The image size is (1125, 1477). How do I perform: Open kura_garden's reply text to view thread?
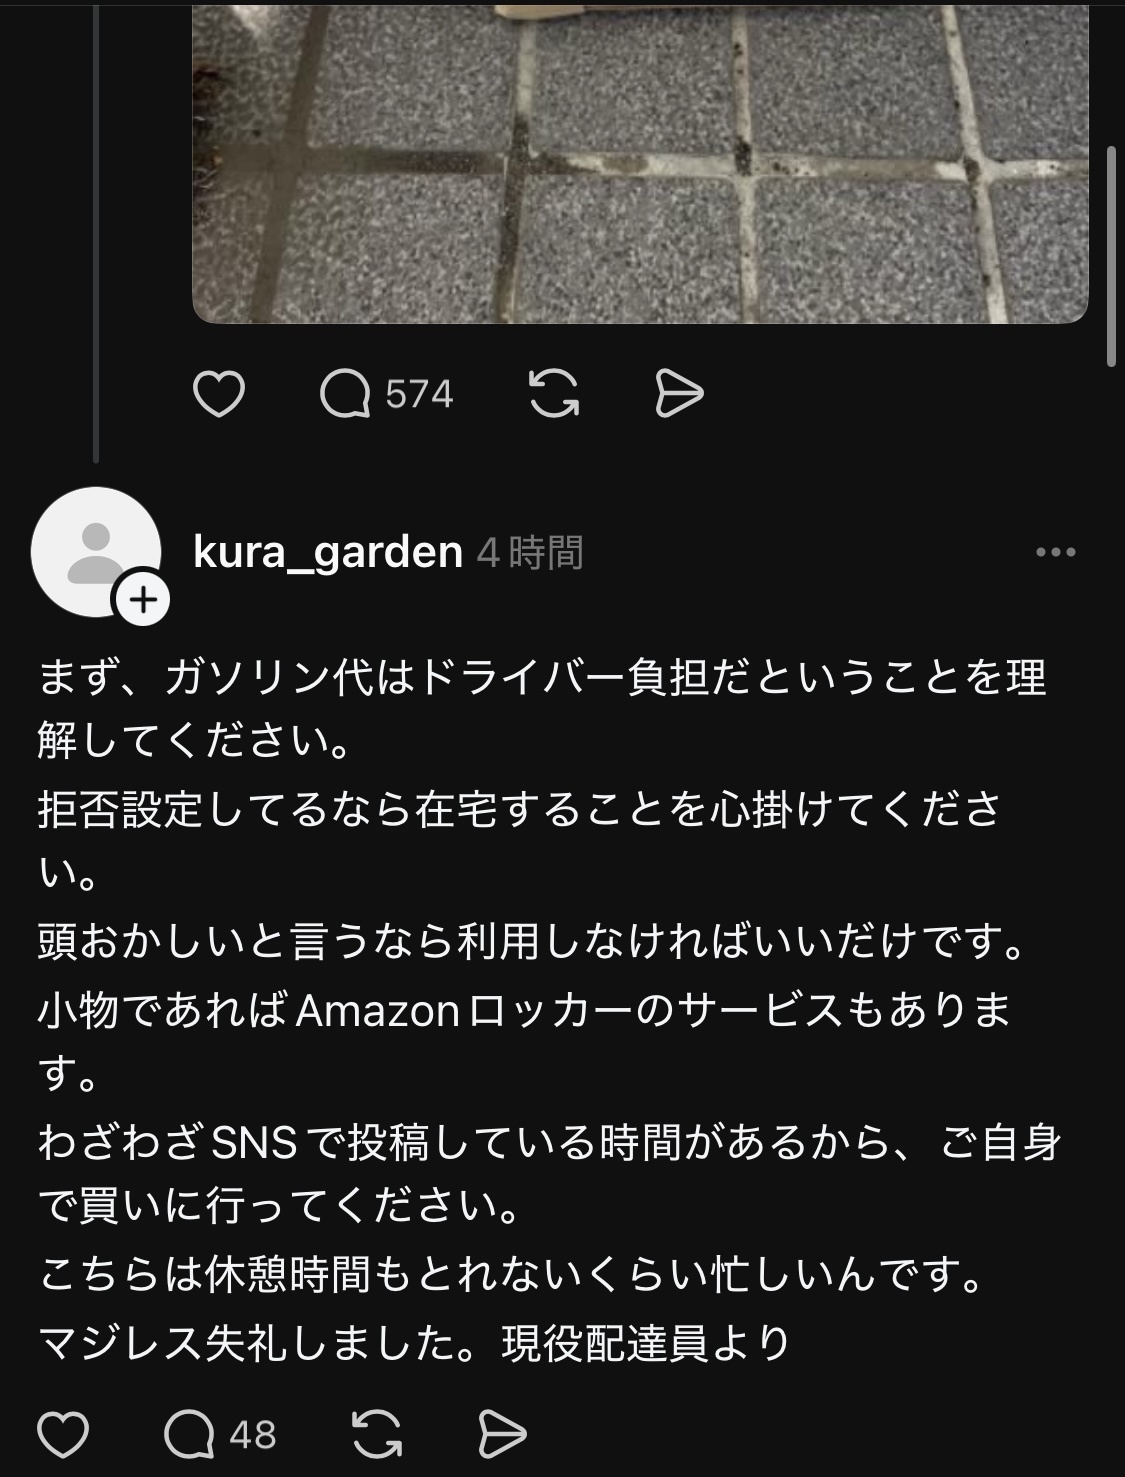coord(548,1010)
